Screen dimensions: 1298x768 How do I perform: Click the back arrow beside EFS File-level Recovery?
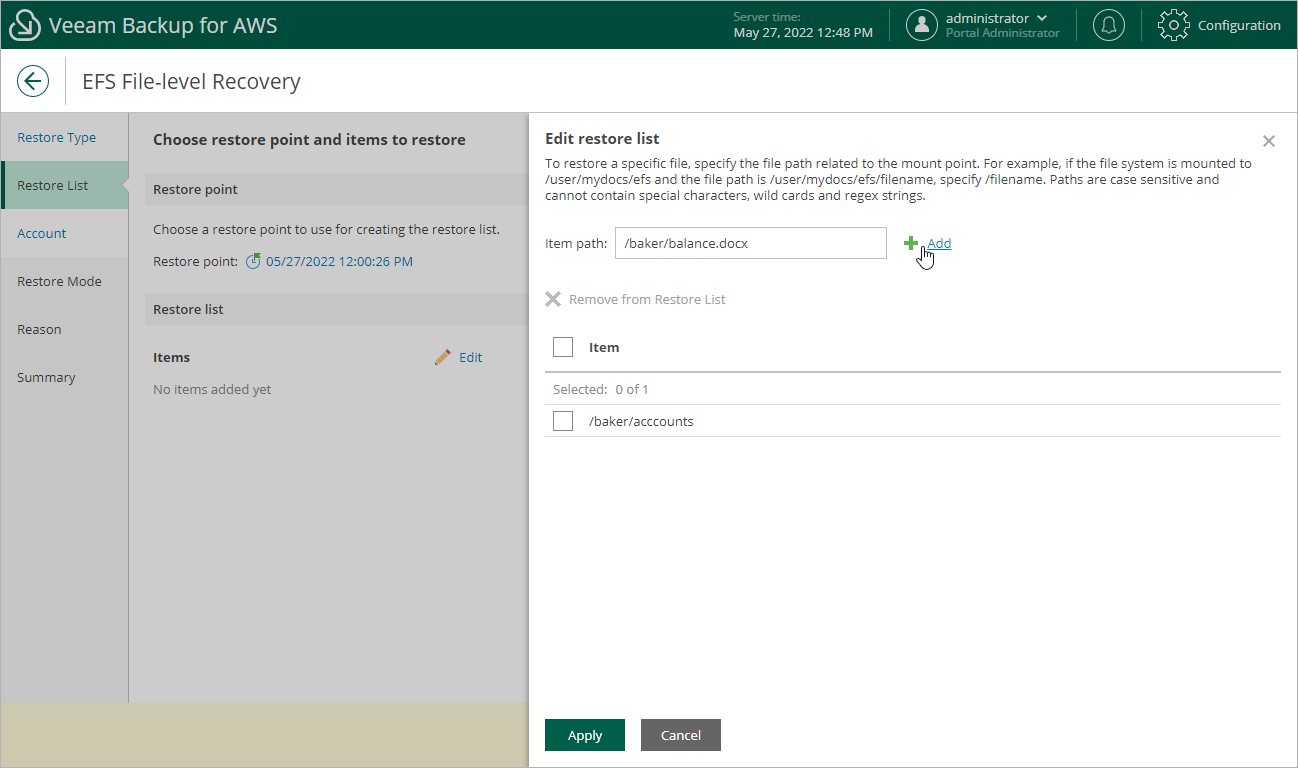[x=33, y=81]
